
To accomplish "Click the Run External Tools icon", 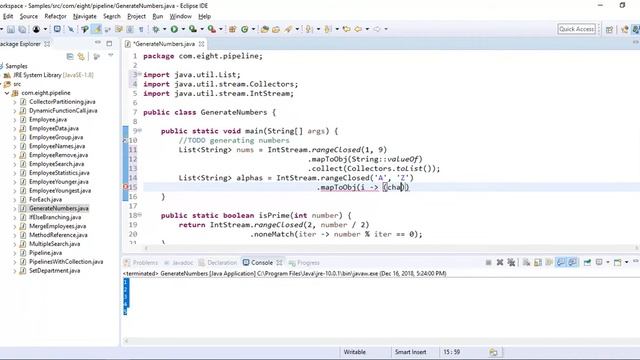I will (x=211, y=29).
